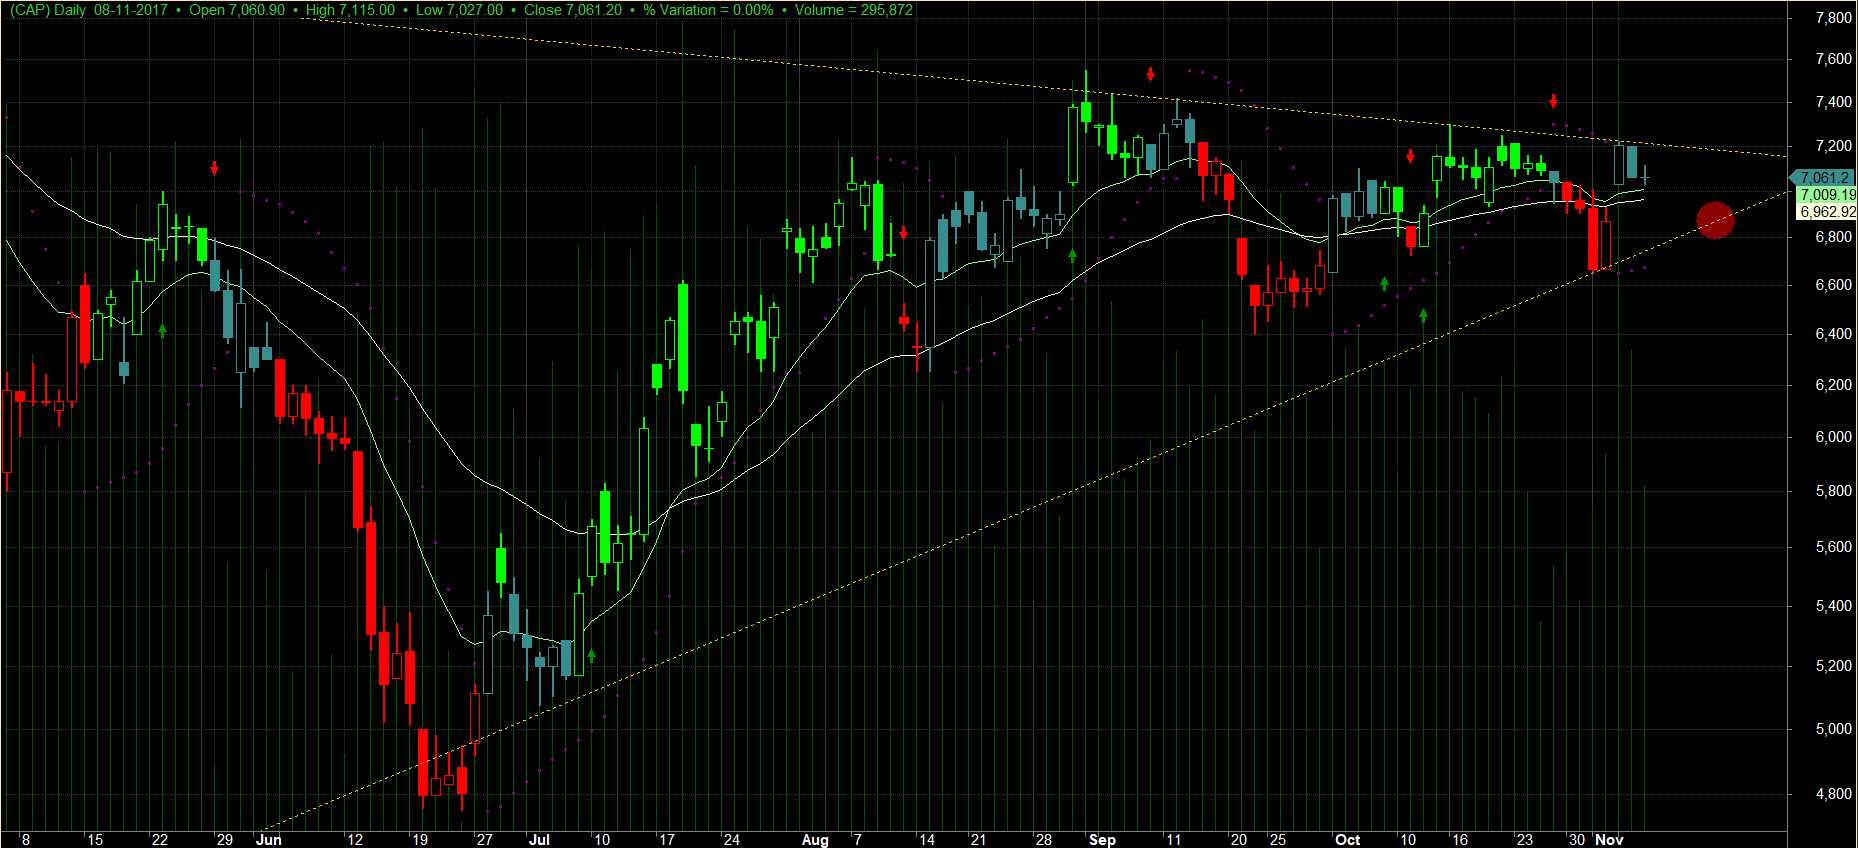Click the red sell arrow above late-October candles
Screen dimensions: 1858x848
[1553, 101]
